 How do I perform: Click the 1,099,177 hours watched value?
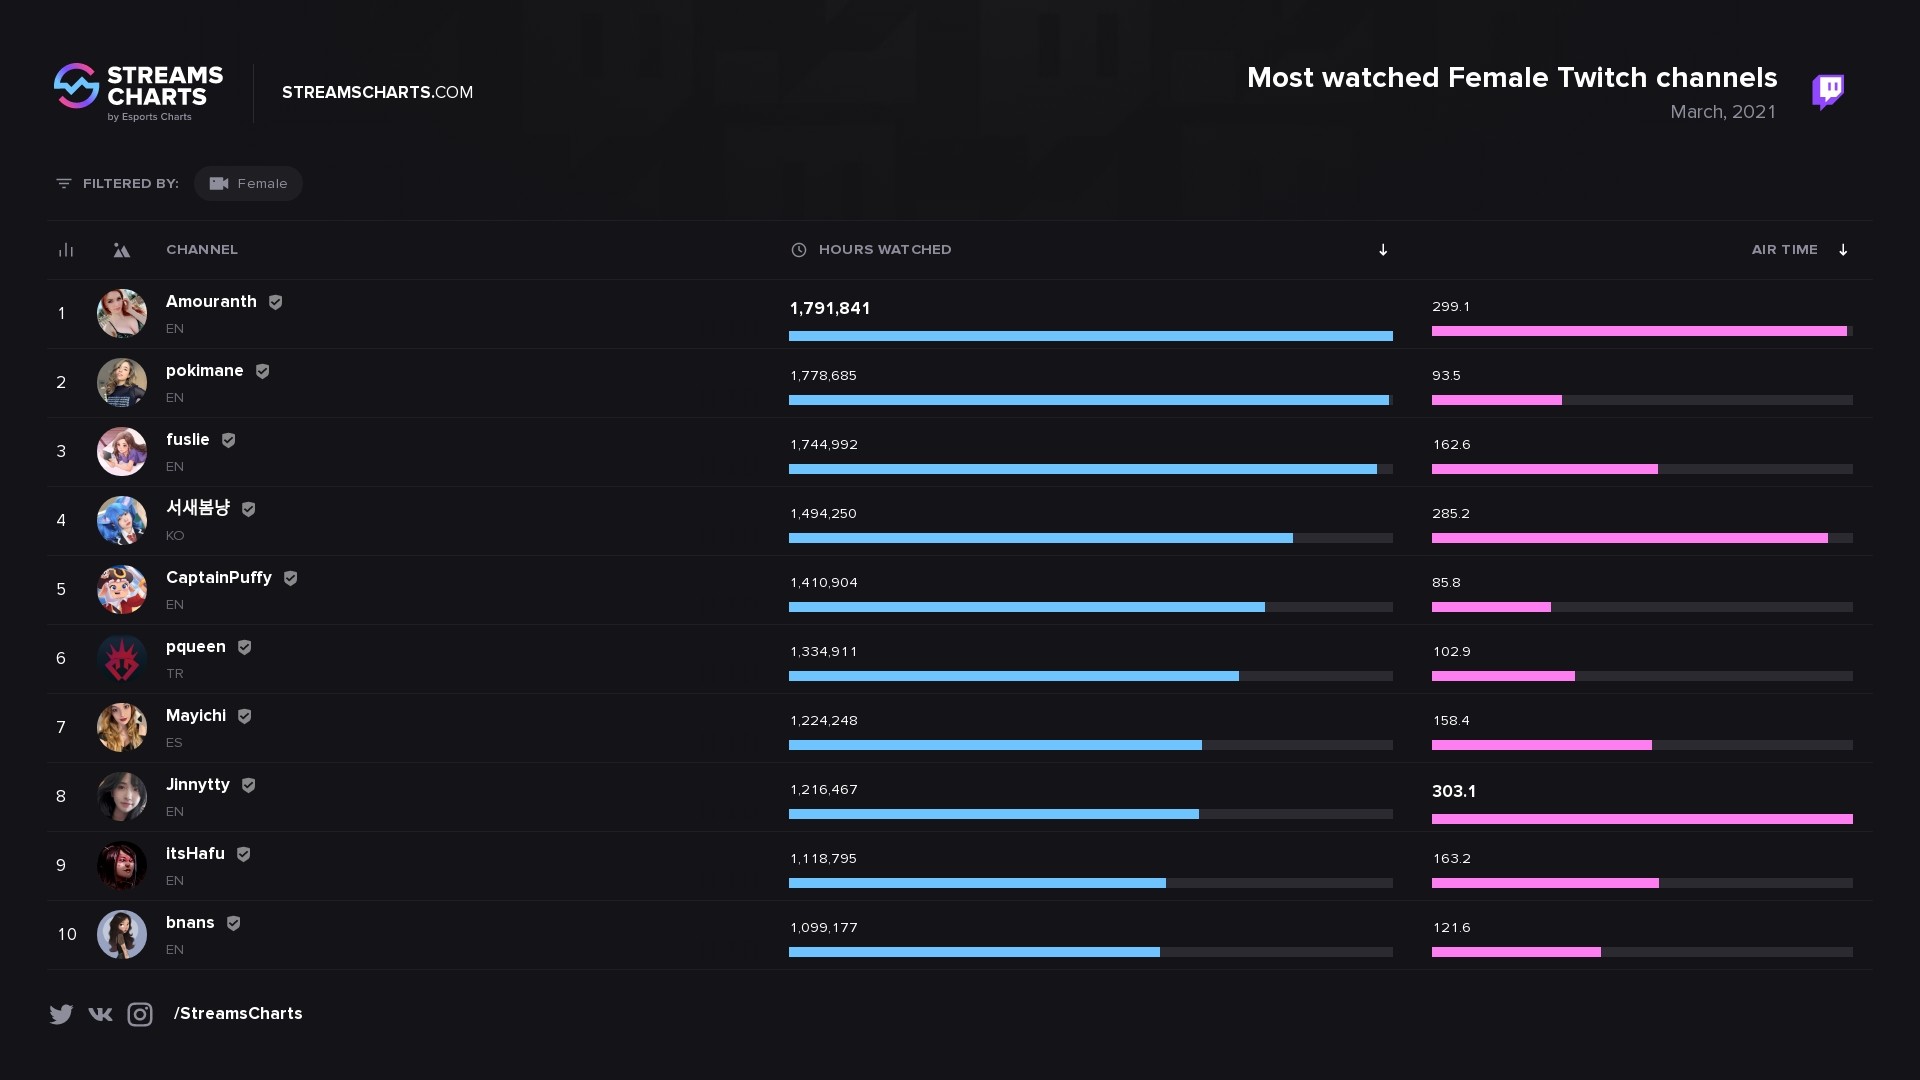point(824,928)
